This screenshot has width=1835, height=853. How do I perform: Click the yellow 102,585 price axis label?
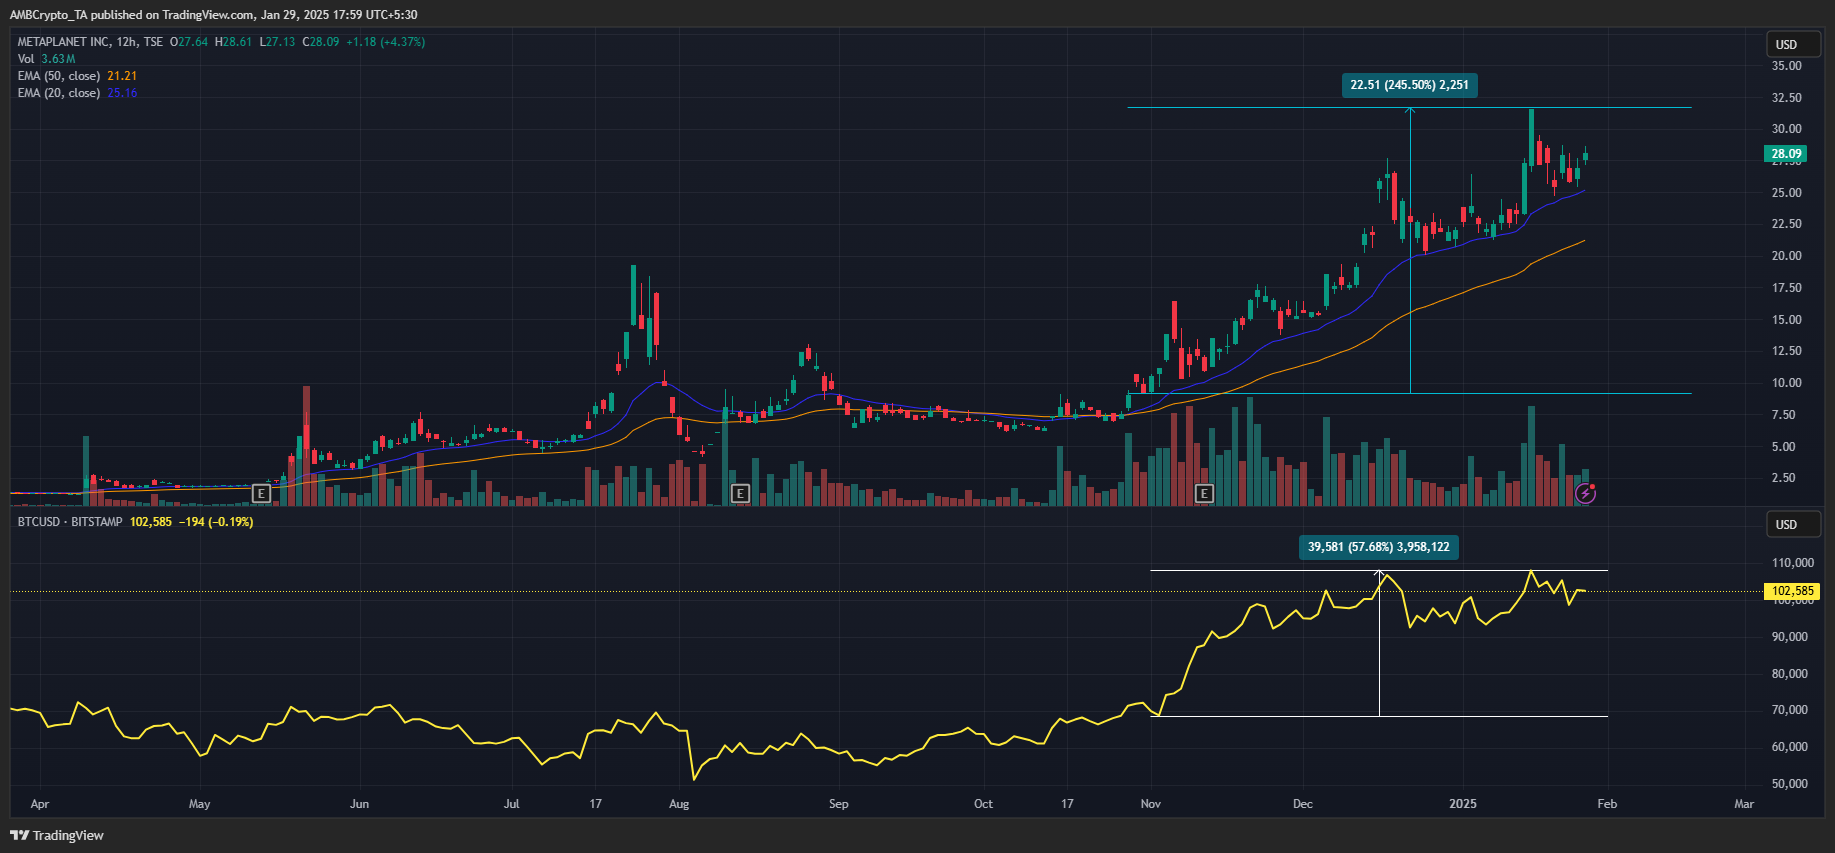[x=1793, y=591]
